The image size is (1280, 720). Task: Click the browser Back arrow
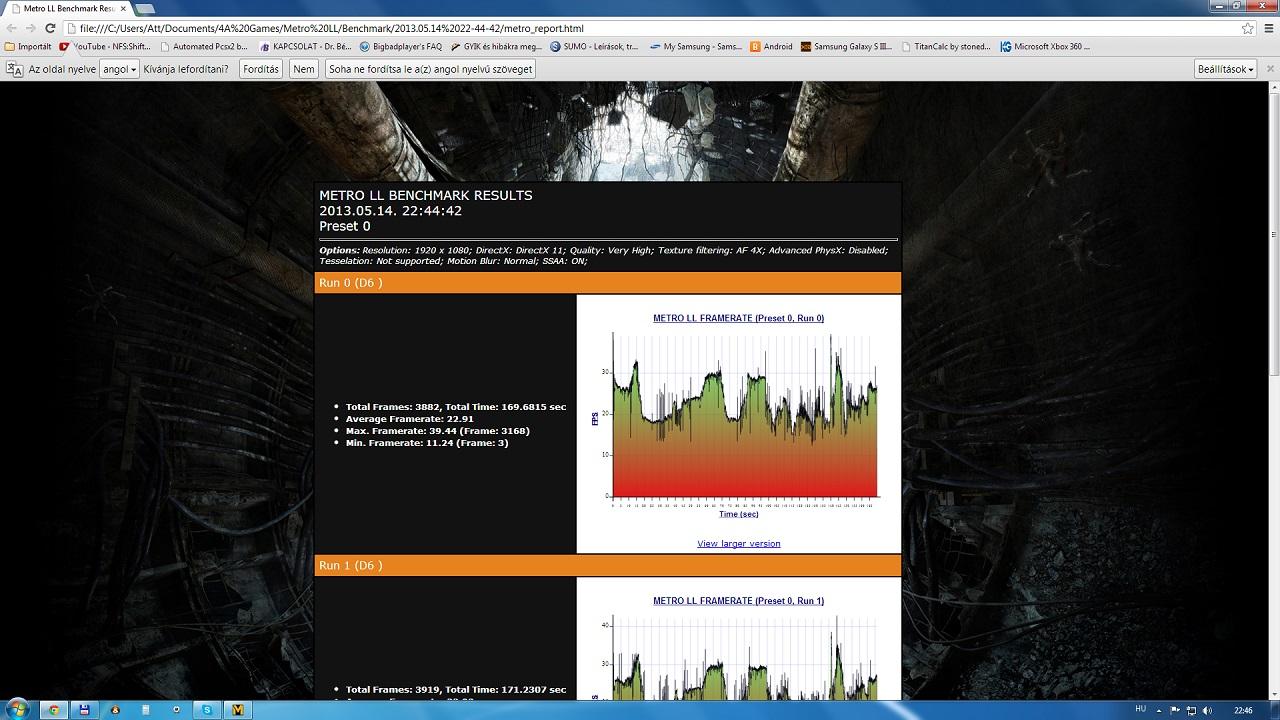click(x=11, y=28)
